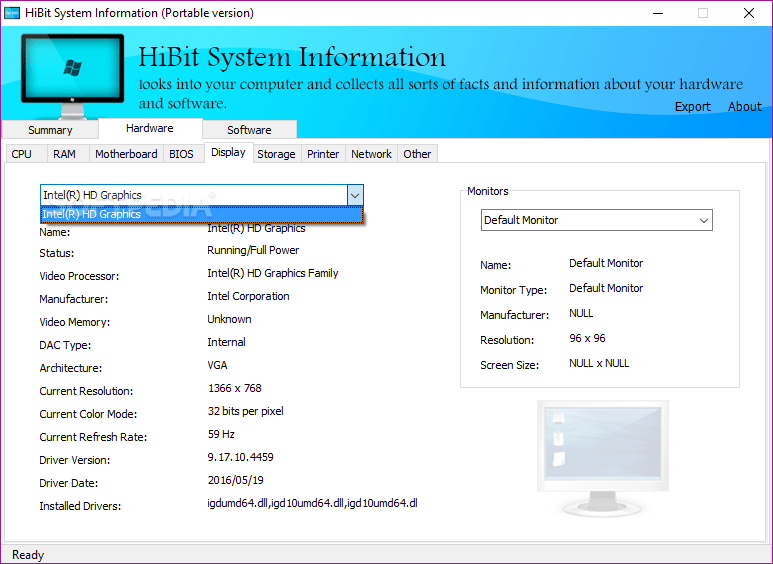
Task: Select the Display sub-tab
Action: 228,152
